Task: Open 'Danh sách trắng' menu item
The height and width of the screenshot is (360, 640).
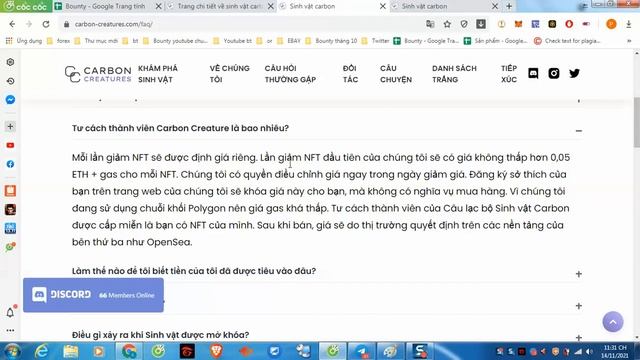Action: [x=454, y=74]
